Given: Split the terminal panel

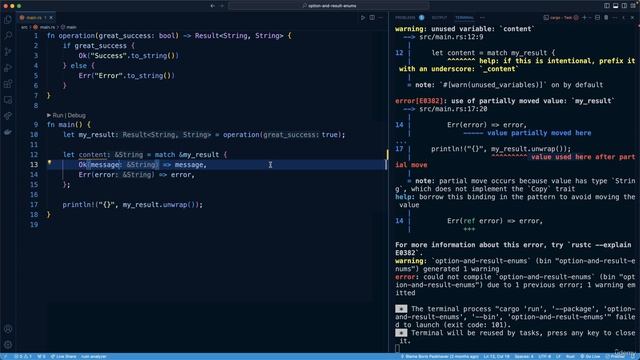Looking at the screenshot, I should 597,18.
